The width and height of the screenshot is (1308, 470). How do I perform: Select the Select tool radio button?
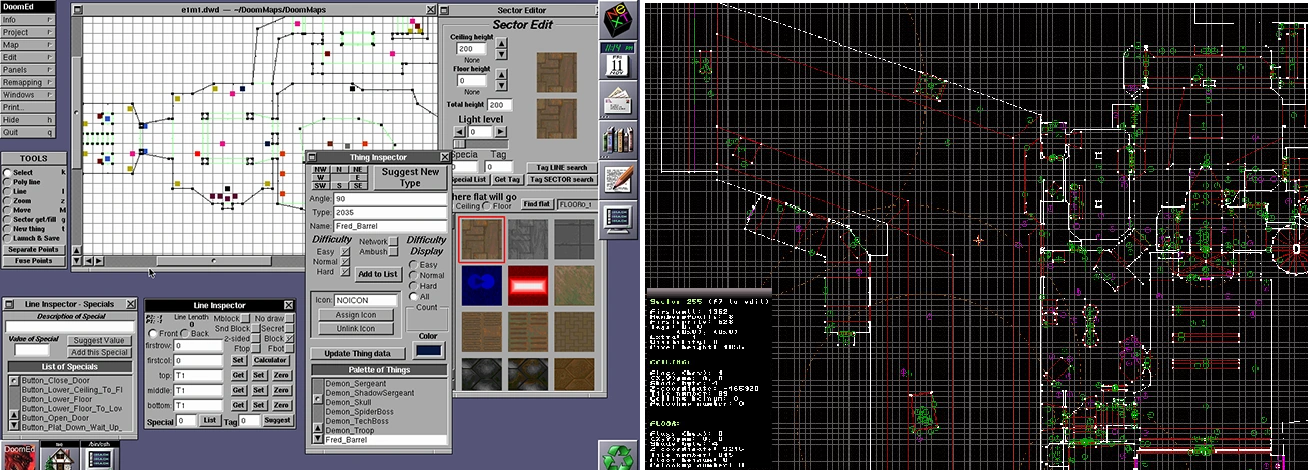[7, 173]
